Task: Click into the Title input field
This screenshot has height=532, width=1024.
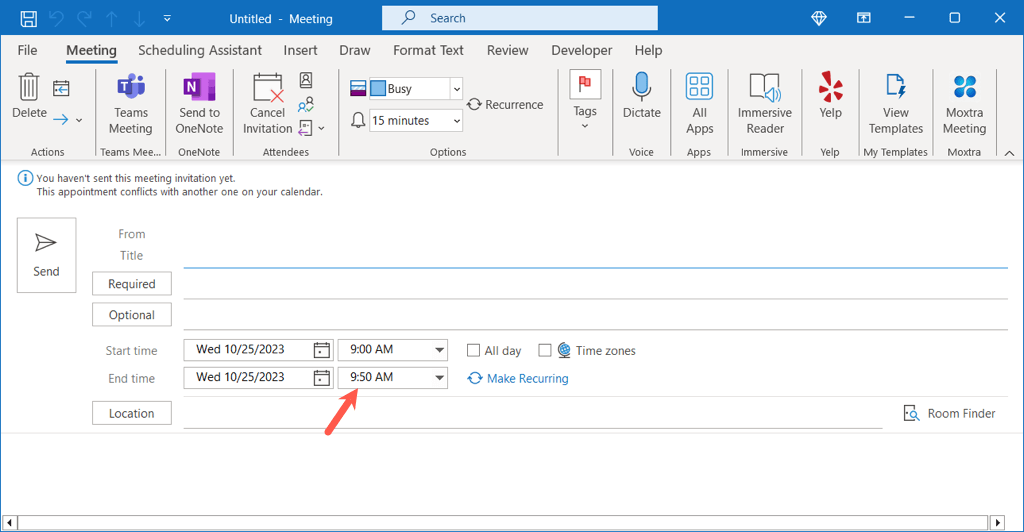Action: 595,256
